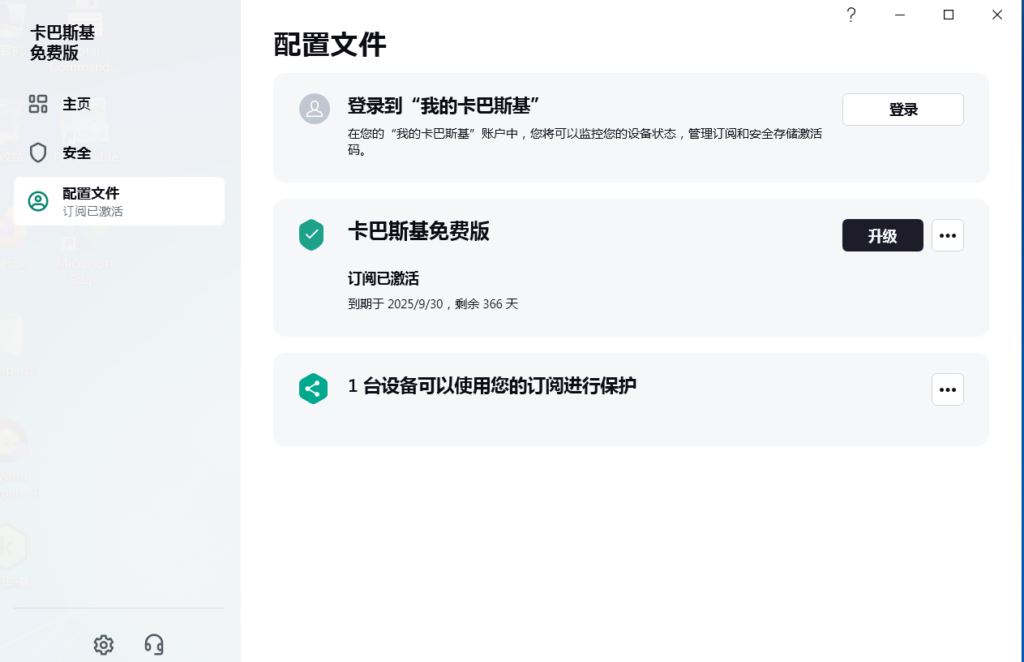Click the 安全 shield icon
The width and height of the screenshot is (1024, 662).
tap(38, 152)
